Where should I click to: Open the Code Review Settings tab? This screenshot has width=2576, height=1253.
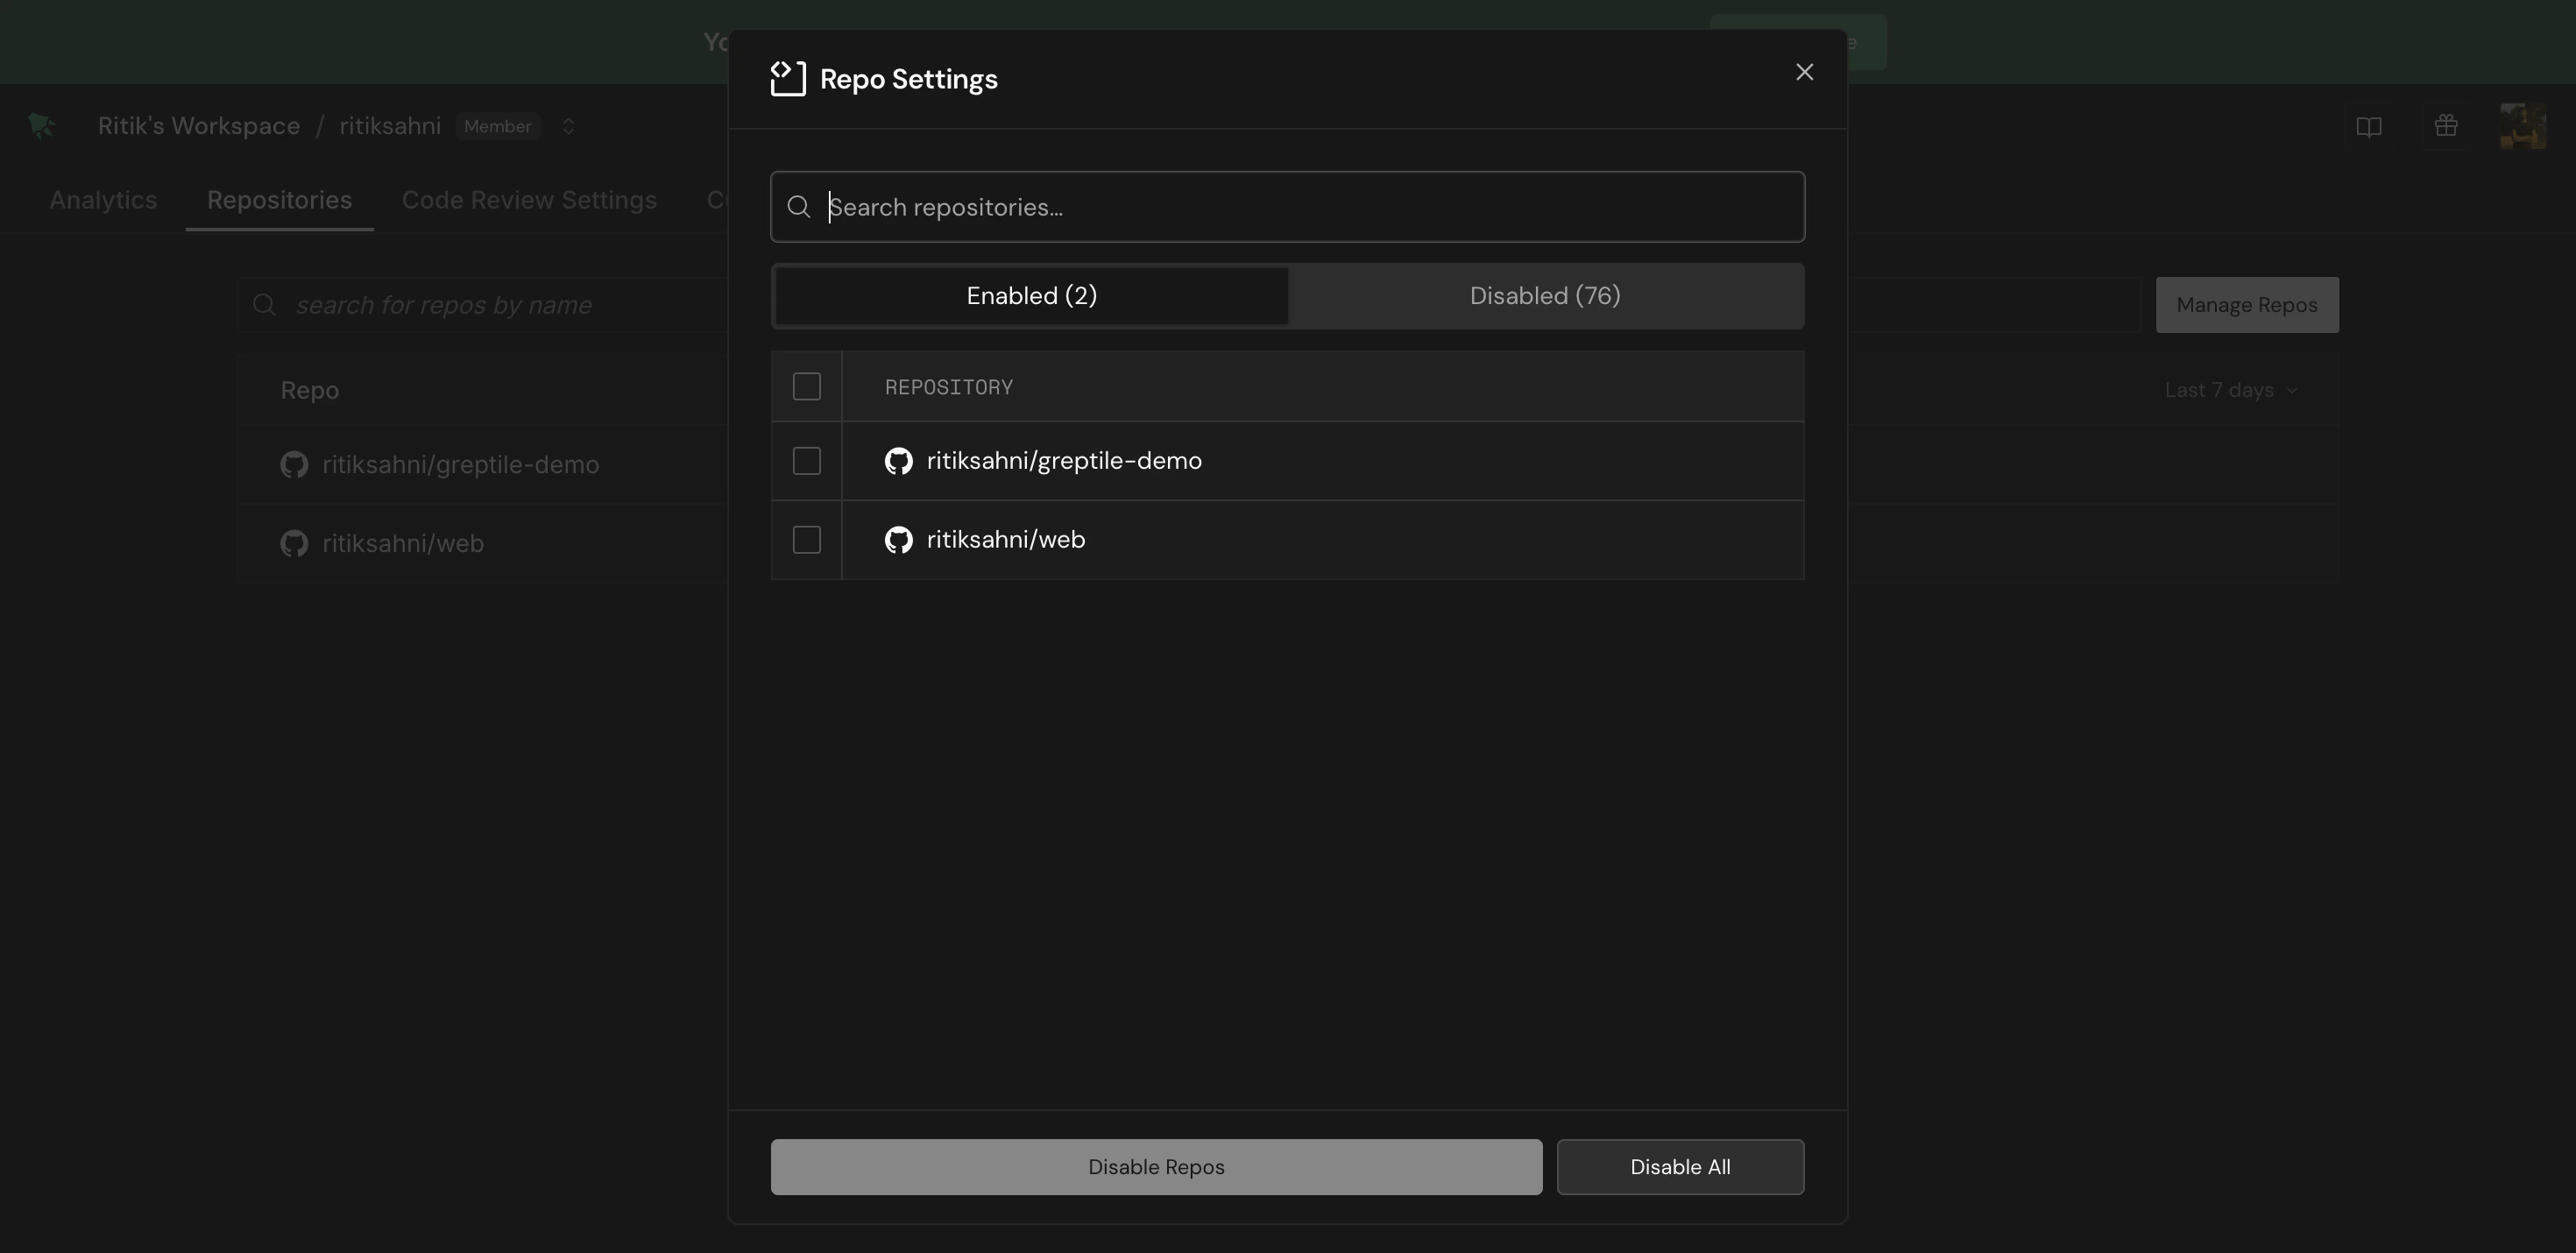528,199
